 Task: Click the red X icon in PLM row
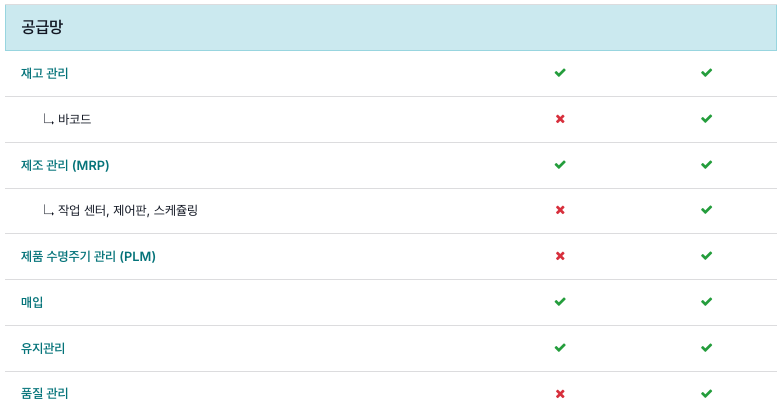click(x=560, y=256)
